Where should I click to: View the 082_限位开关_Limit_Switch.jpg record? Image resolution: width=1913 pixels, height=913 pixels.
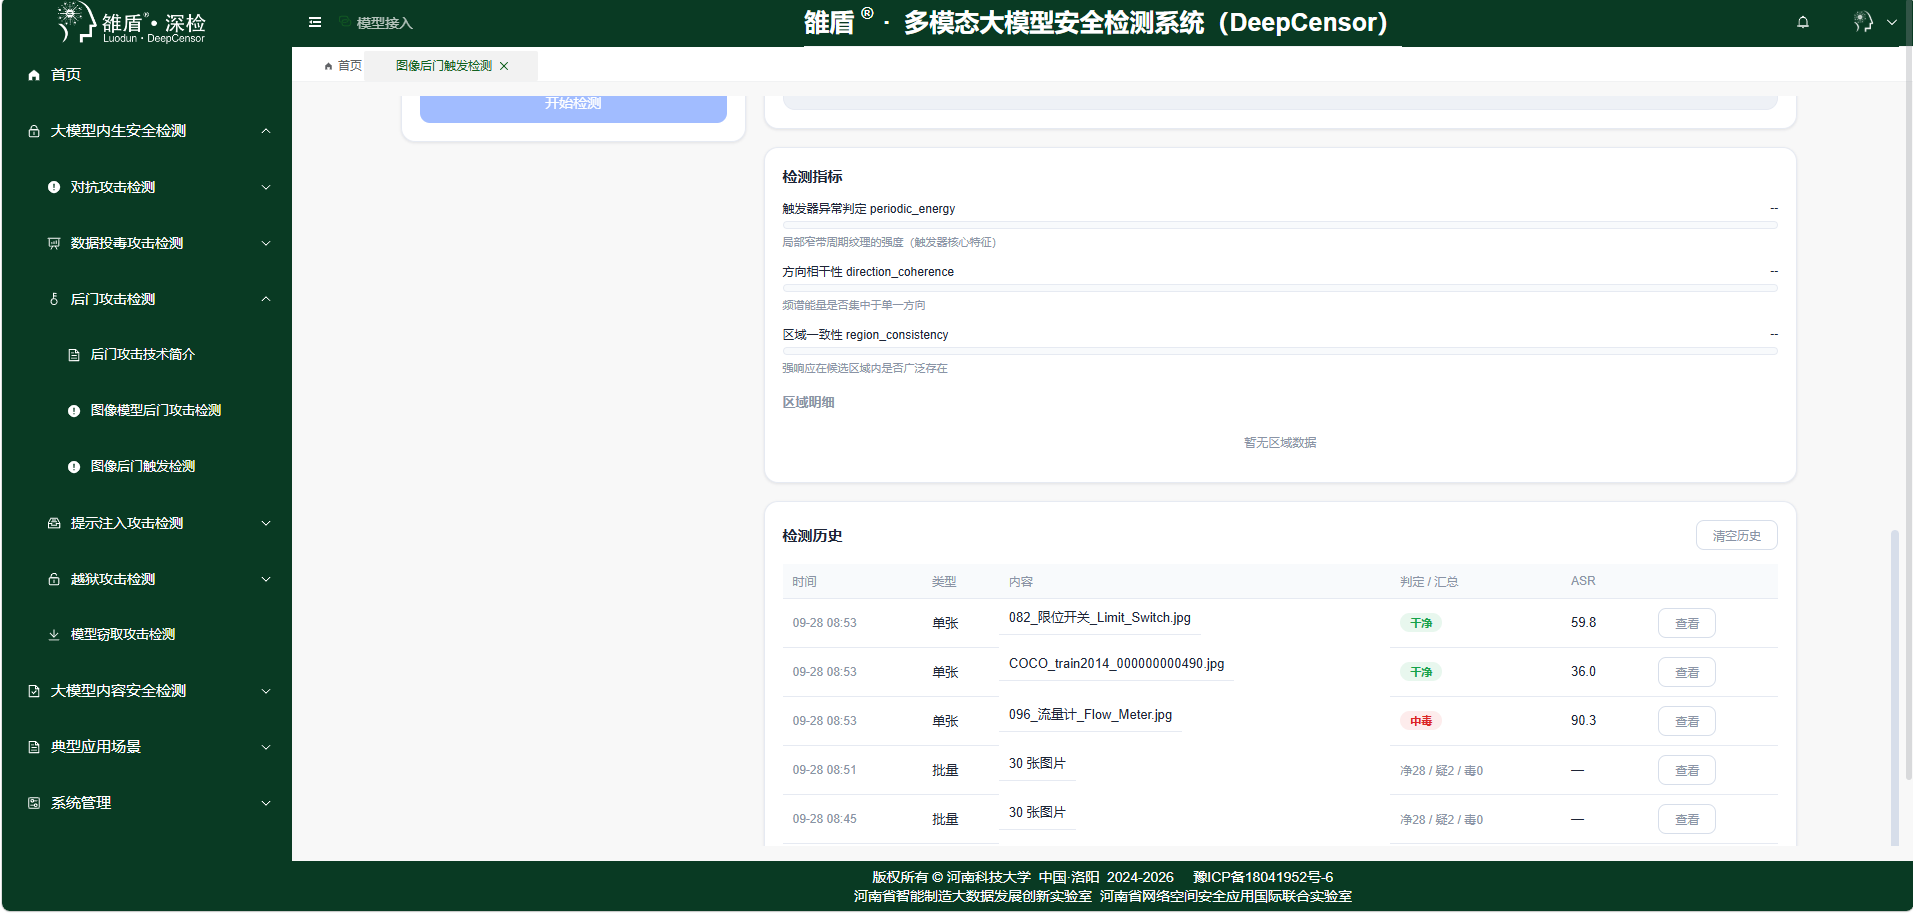point(1686,623)
